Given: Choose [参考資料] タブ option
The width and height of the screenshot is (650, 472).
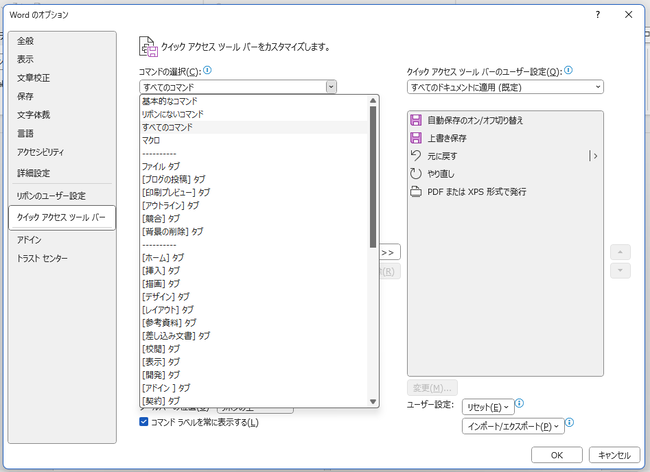Looking at the screenshot, I should 253,322.
